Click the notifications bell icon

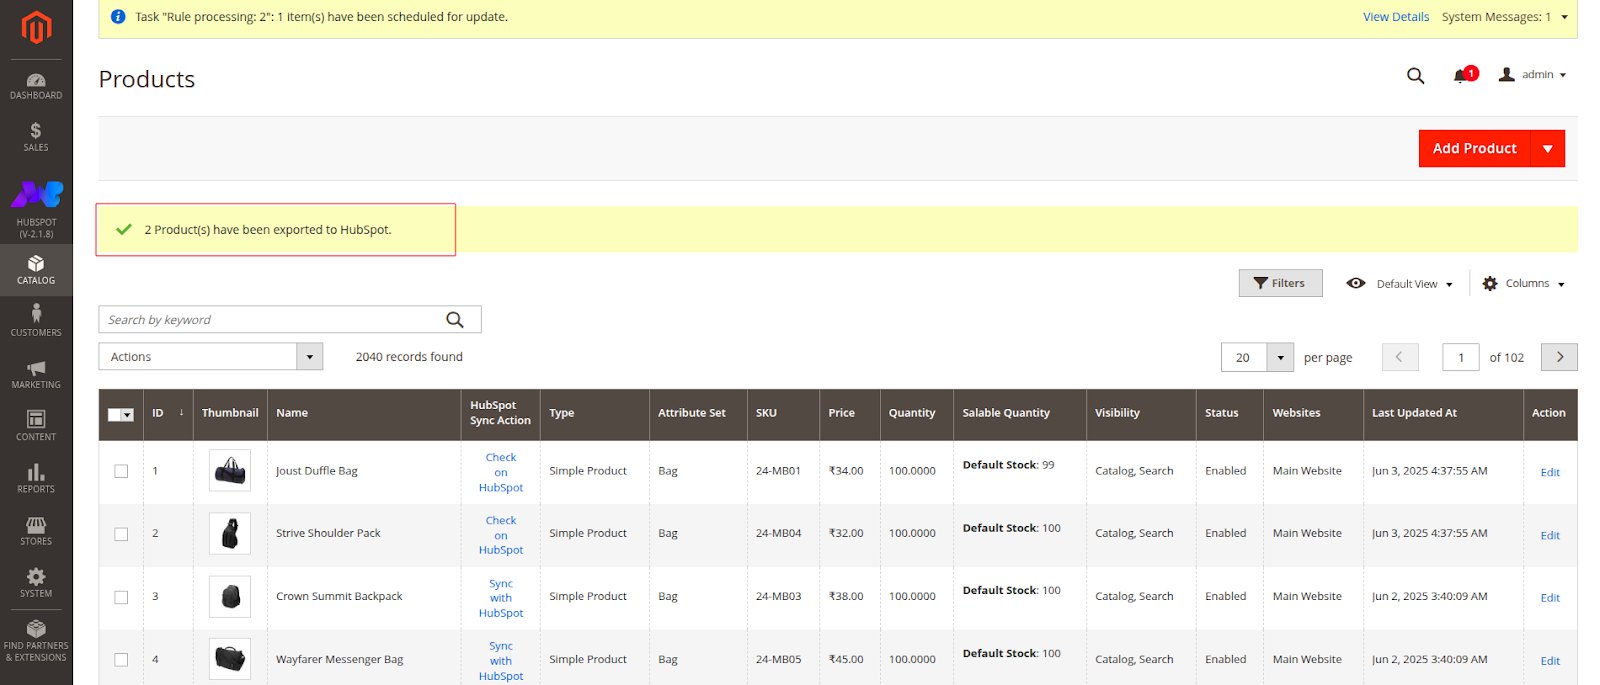coord(1461,76)
